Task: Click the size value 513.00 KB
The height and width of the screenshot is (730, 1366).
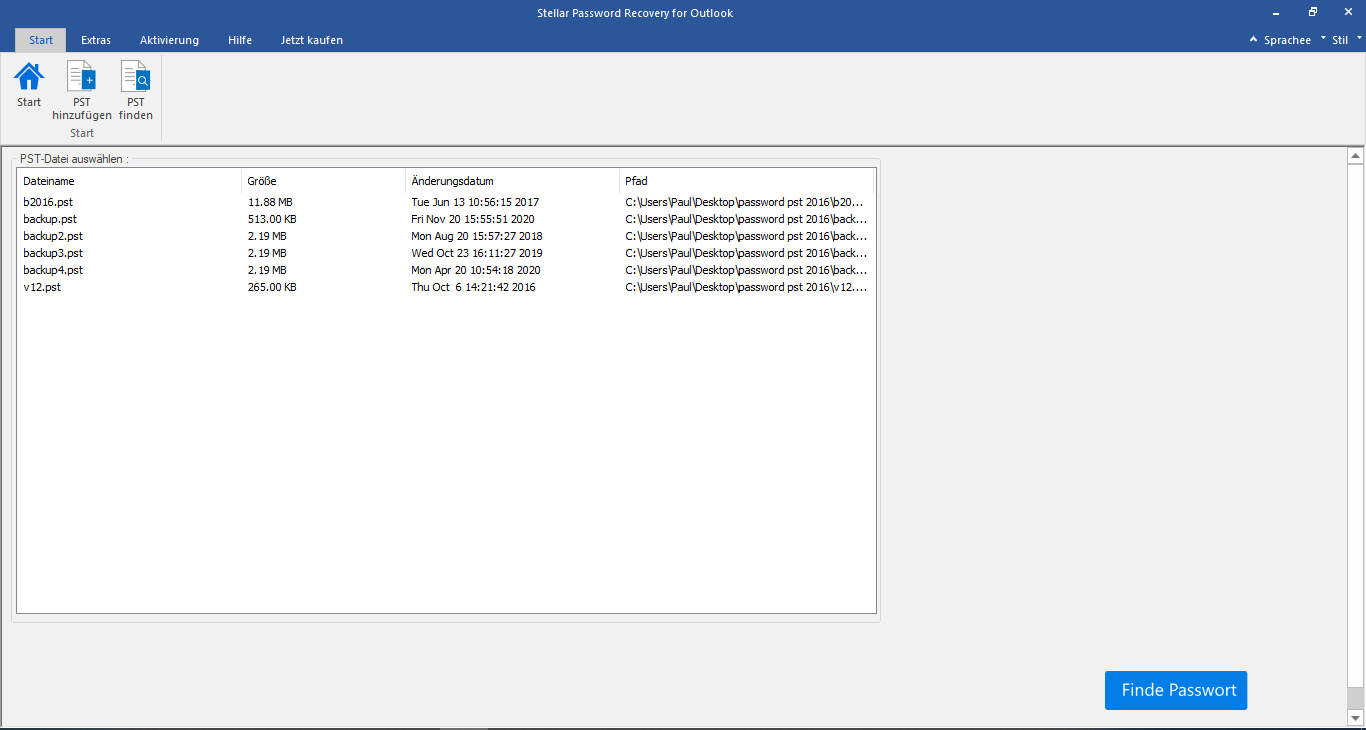Action: pos(272,219)
